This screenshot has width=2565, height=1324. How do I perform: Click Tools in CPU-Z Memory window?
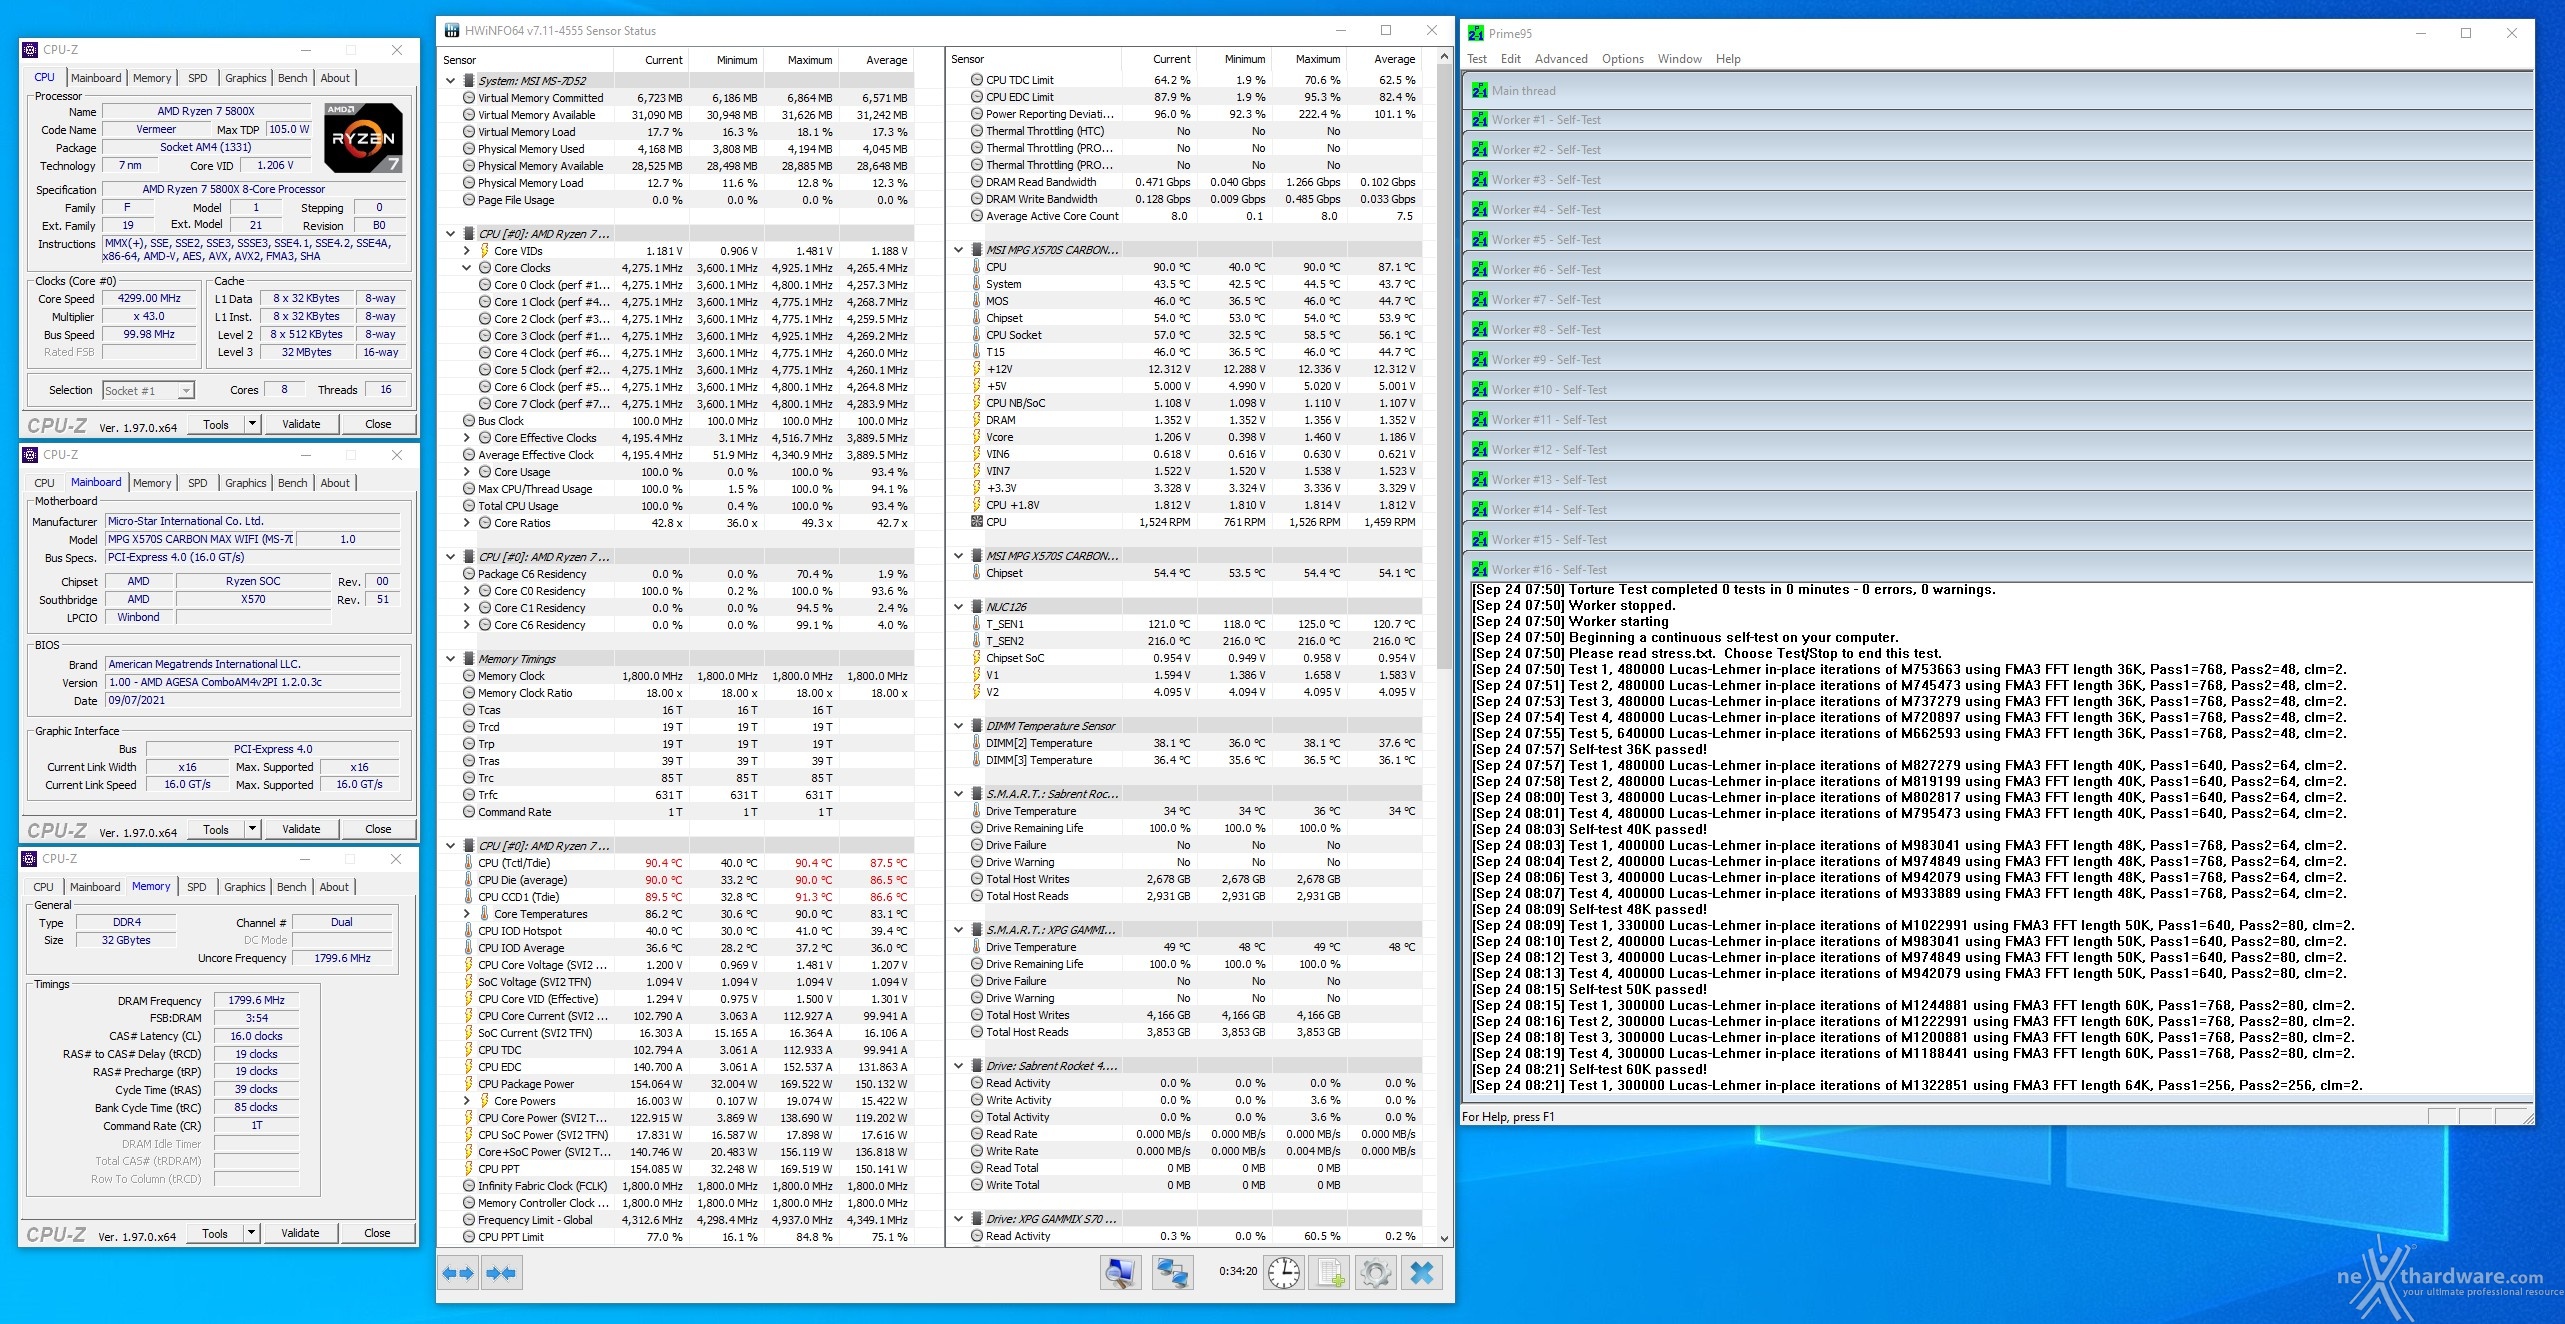pos(215,1233)
